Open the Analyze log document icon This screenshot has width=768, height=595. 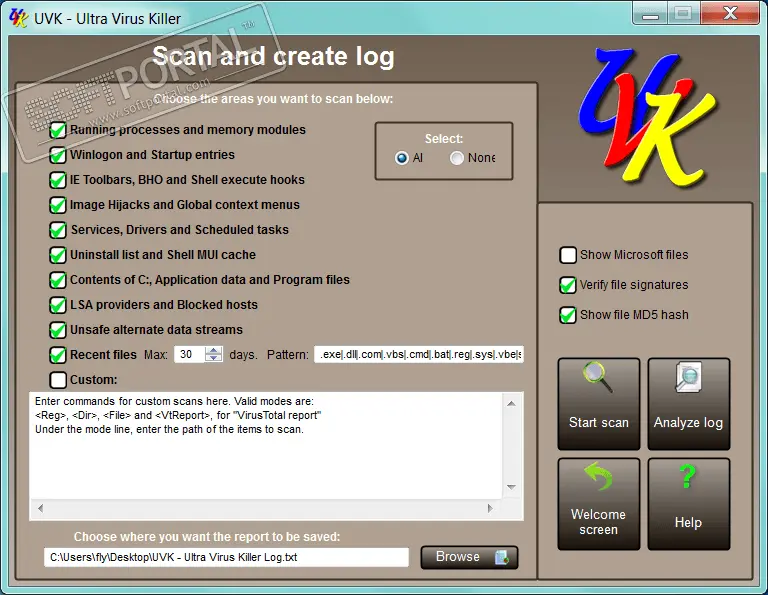[x=688, y=377]
